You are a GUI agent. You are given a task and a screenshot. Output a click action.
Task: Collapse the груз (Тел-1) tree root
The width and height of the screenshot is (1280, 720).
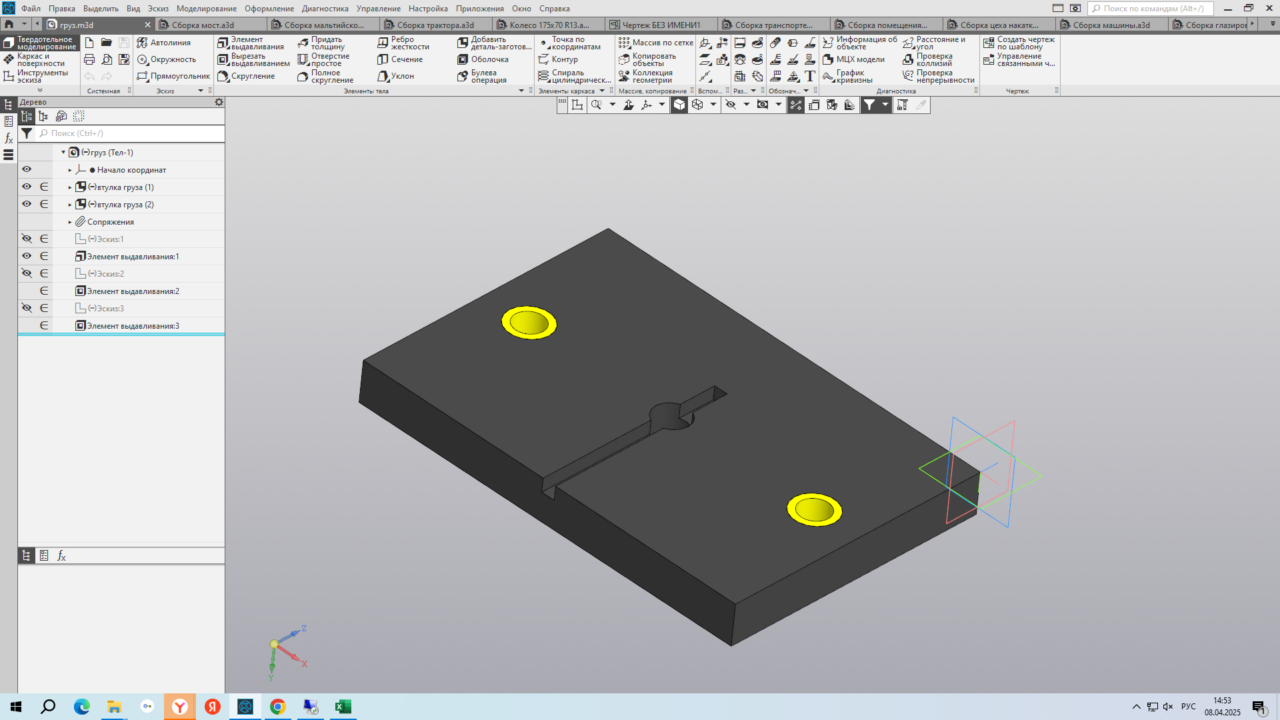pyautogui.click(x=63, y=152)
